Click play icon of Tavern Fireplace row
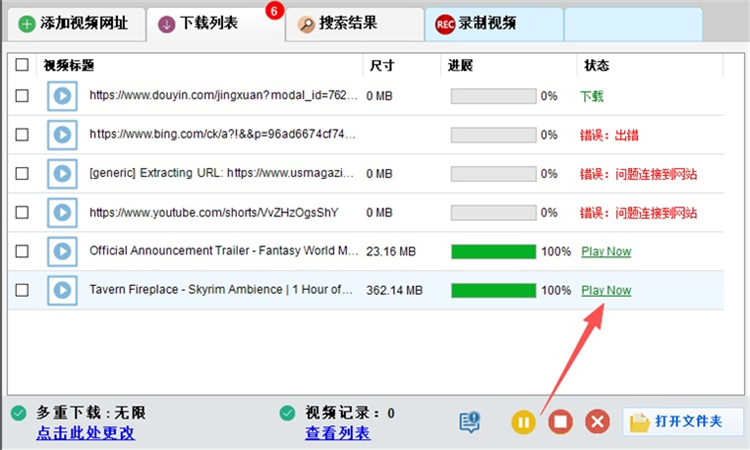The height and width of the screenshot is (450, 750). point(62,290)
